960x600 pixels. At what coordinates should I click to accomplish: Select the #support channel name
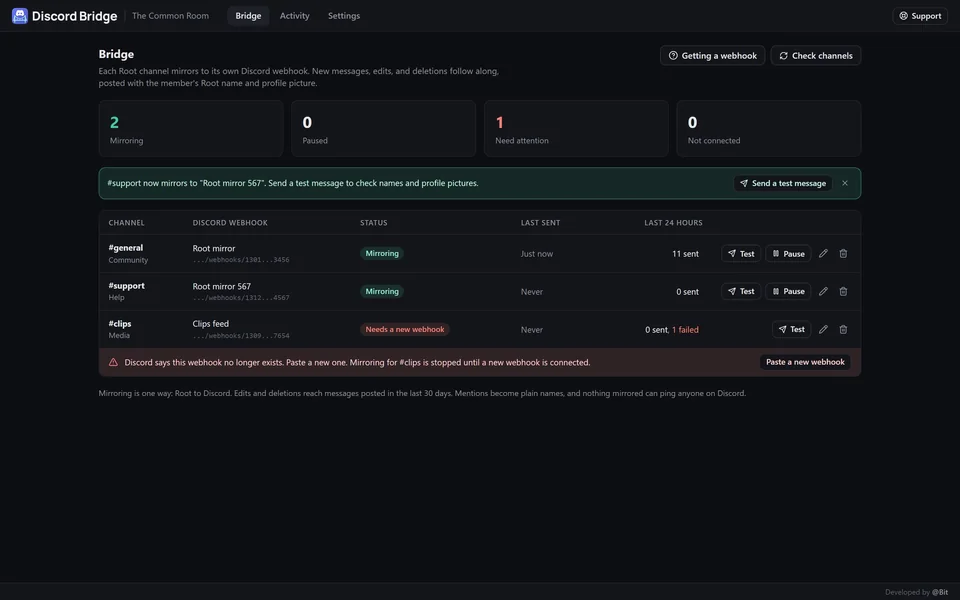(127, 286)
